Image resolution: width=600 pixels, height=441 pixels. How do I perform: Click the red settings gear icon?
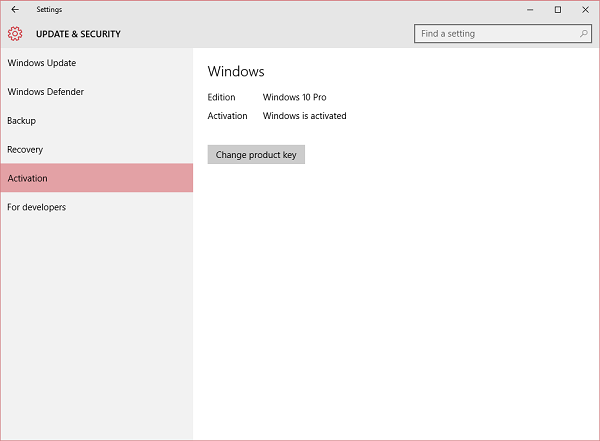coord(15,34)
